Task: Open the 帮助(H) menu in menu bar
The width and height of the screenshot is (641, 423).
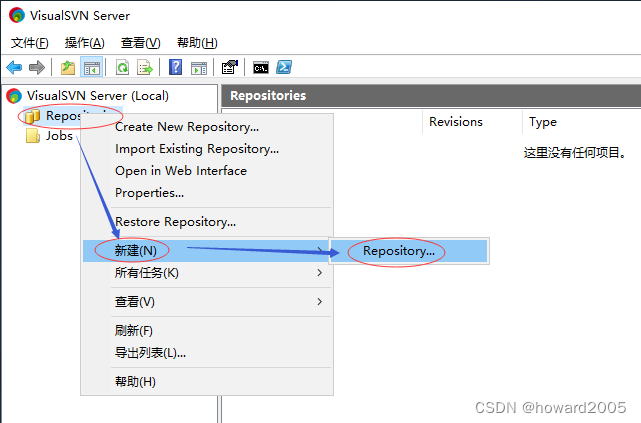Action: [x=197, y=43]
